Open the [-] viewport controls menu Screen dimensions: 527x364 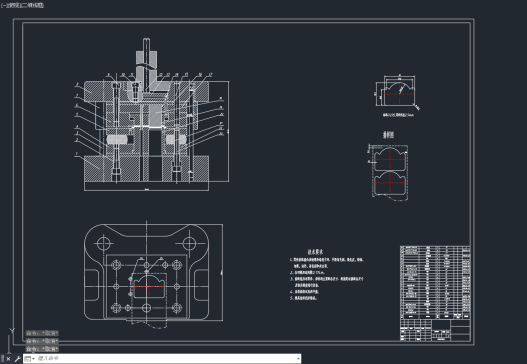[x=3, y=5]
